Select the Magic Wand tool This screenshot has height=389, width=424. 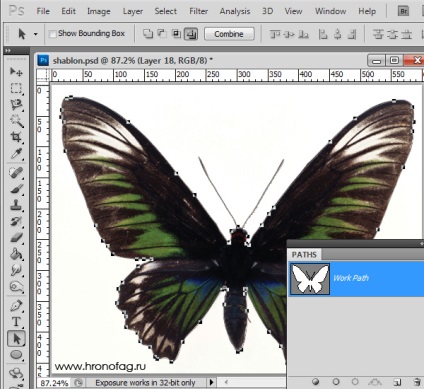coord(16,121)
